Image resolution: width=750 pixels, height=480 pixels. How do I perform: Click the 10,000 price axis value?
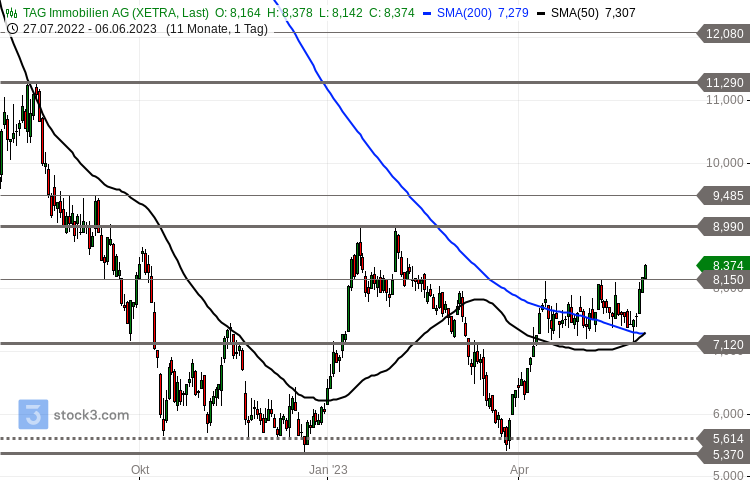(x=725, y=163)
